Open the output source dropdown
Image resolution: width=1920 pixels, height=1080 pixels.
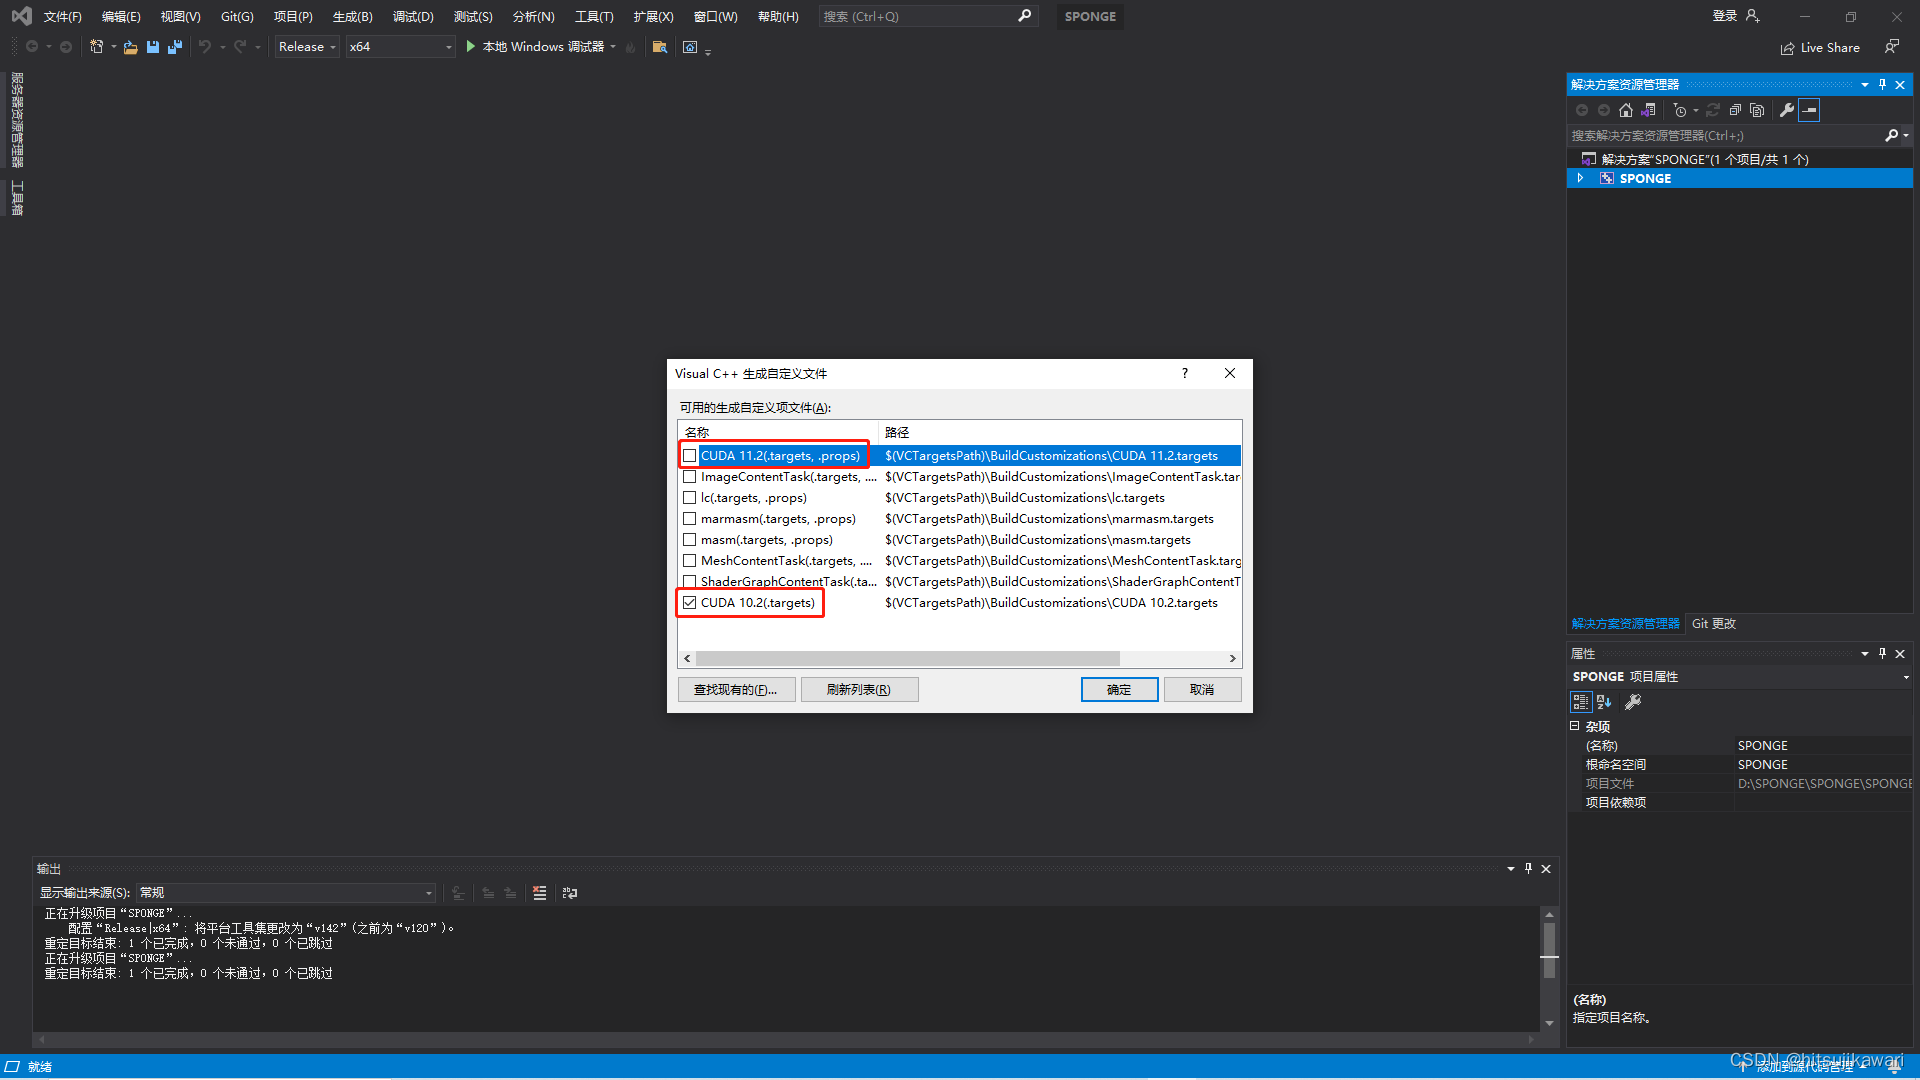[286, 893]
